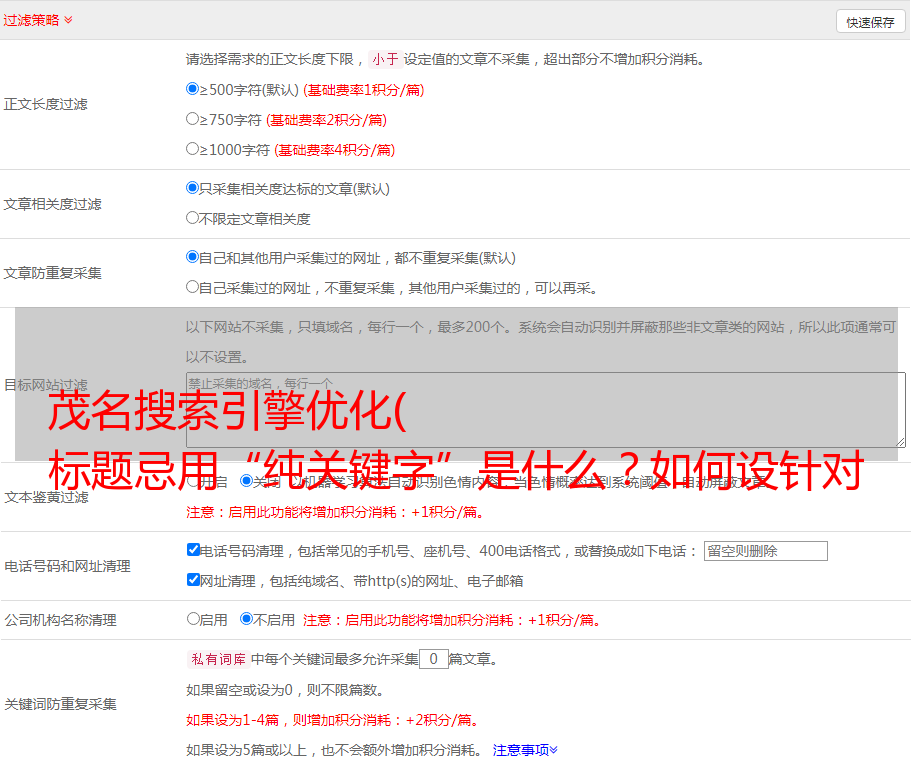This screenshot has width=912, height=768.
Task: Select 关闭 for 文本鉴黄过滤
Action: tap(246, 481)
